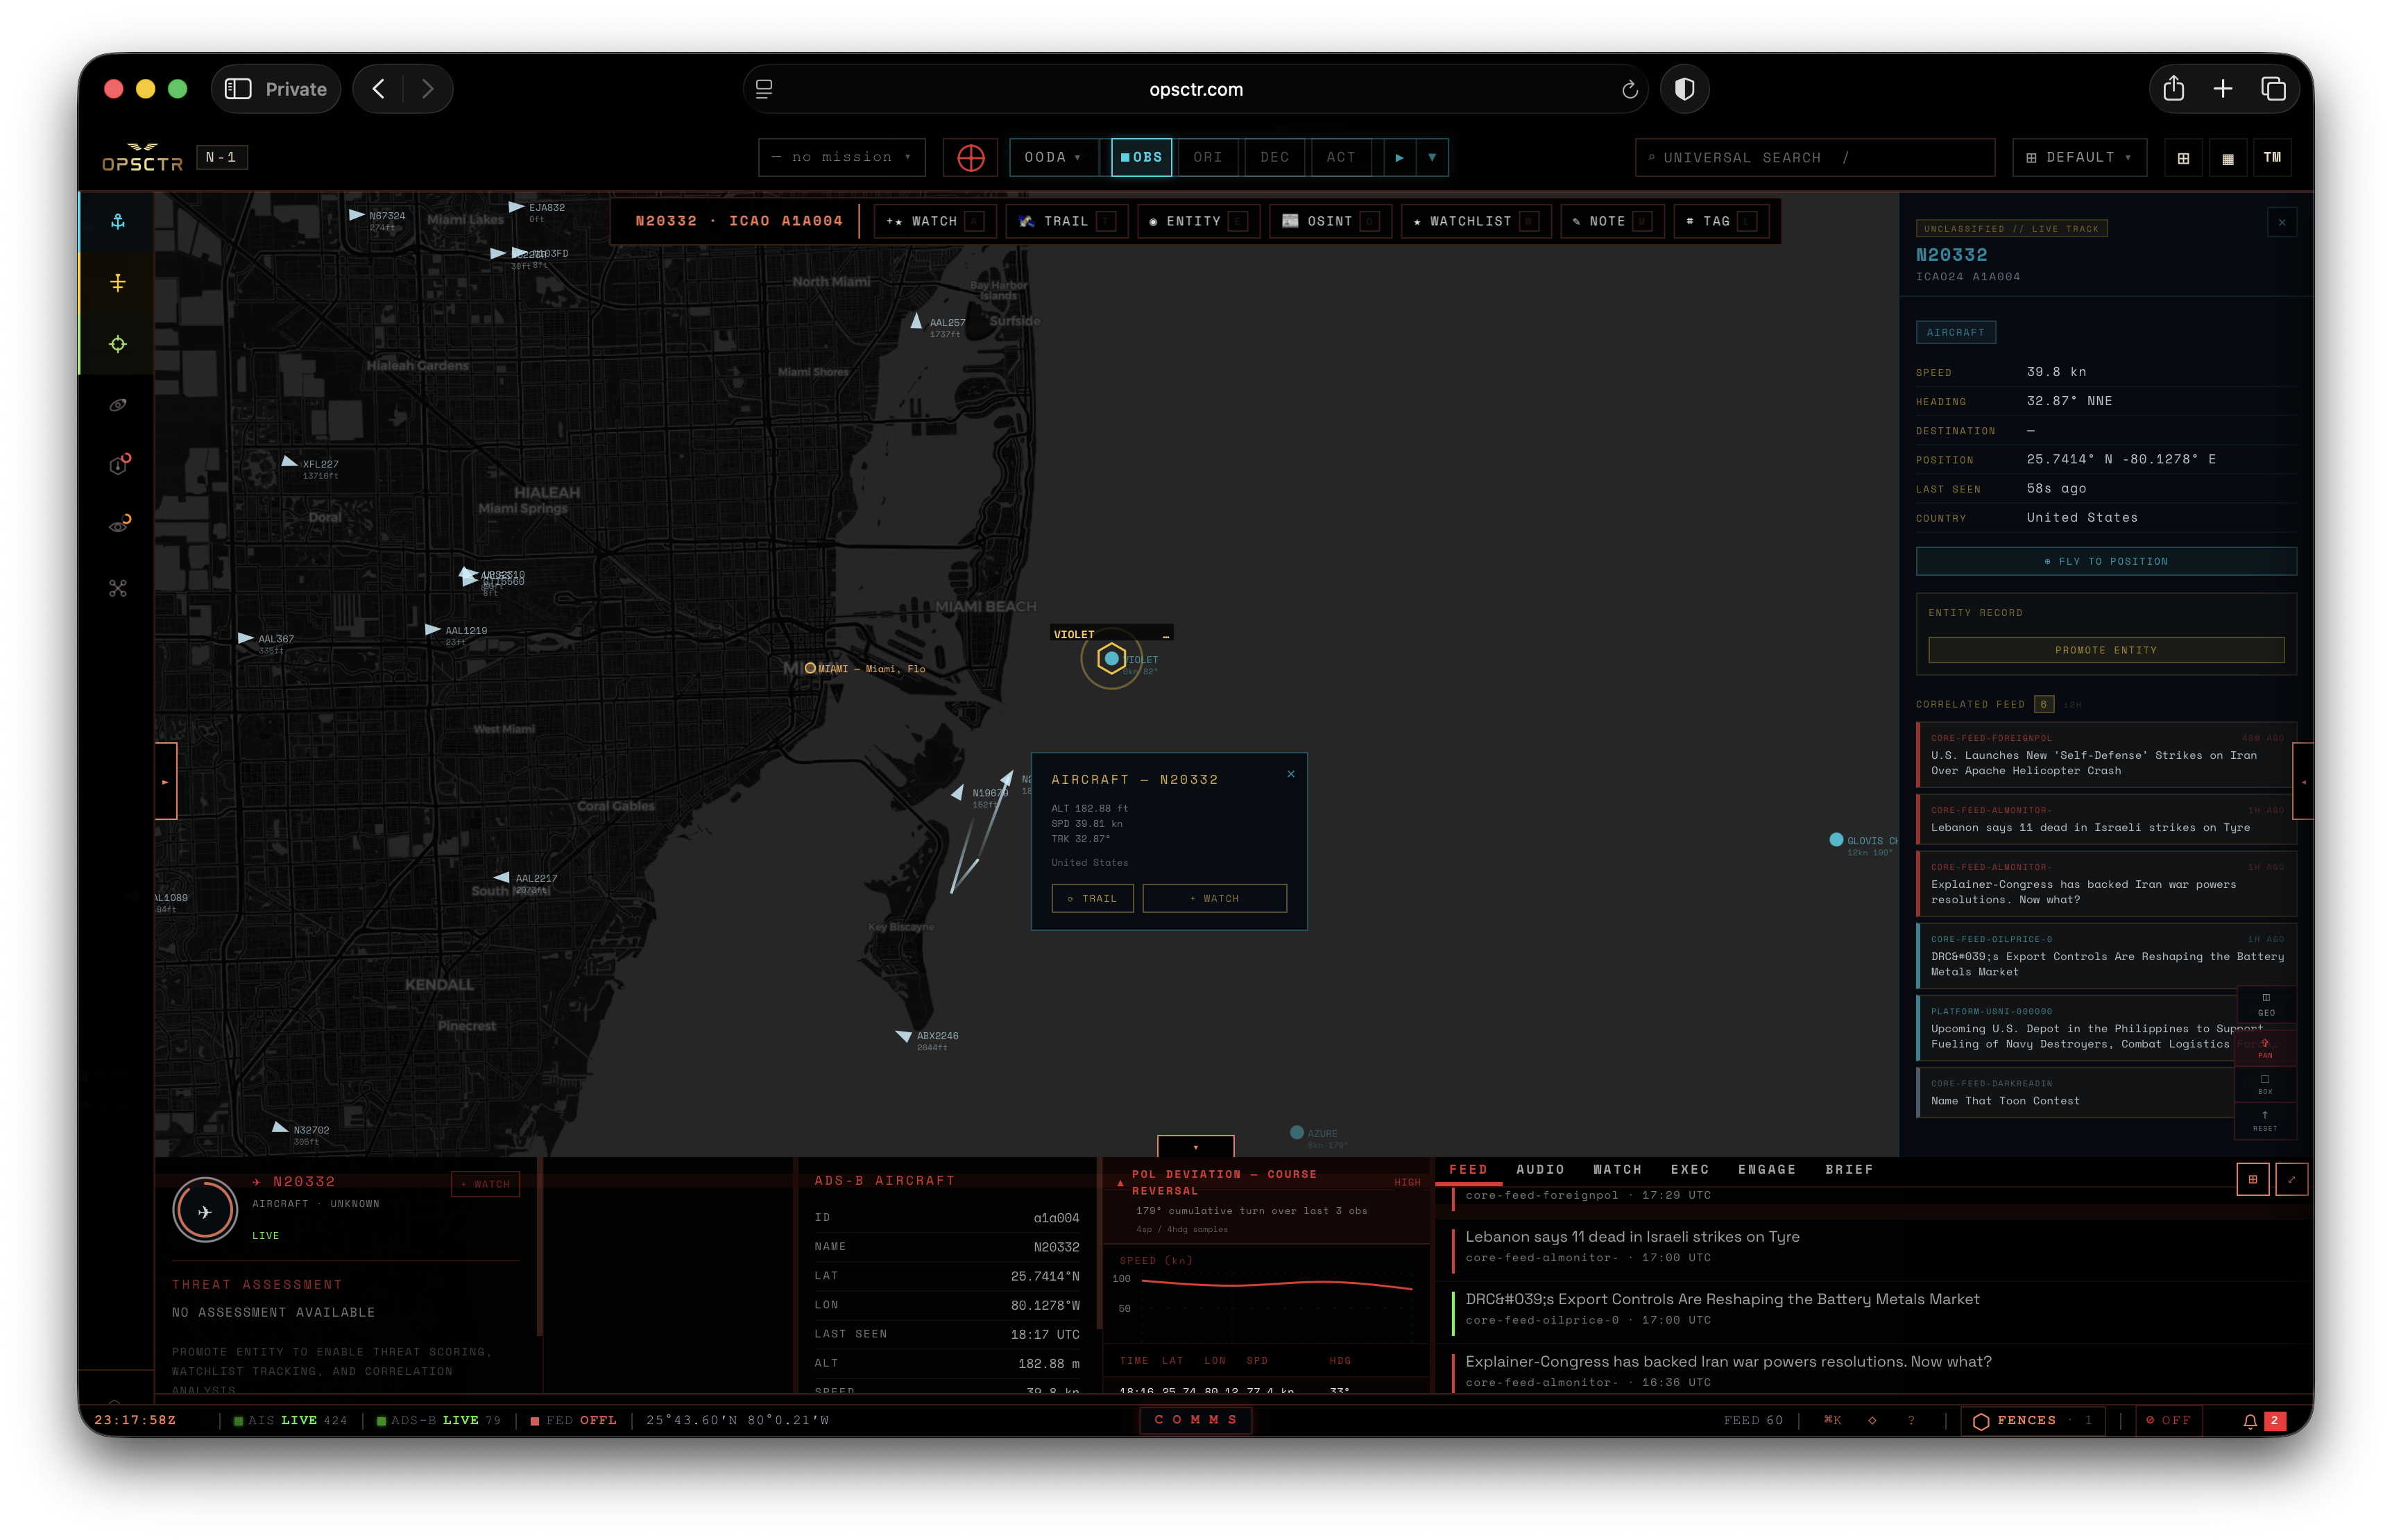Click the aircraft avatar circle for N20332
The width and height of the screenshot is (2392, 1540).
coord(205,1211)
